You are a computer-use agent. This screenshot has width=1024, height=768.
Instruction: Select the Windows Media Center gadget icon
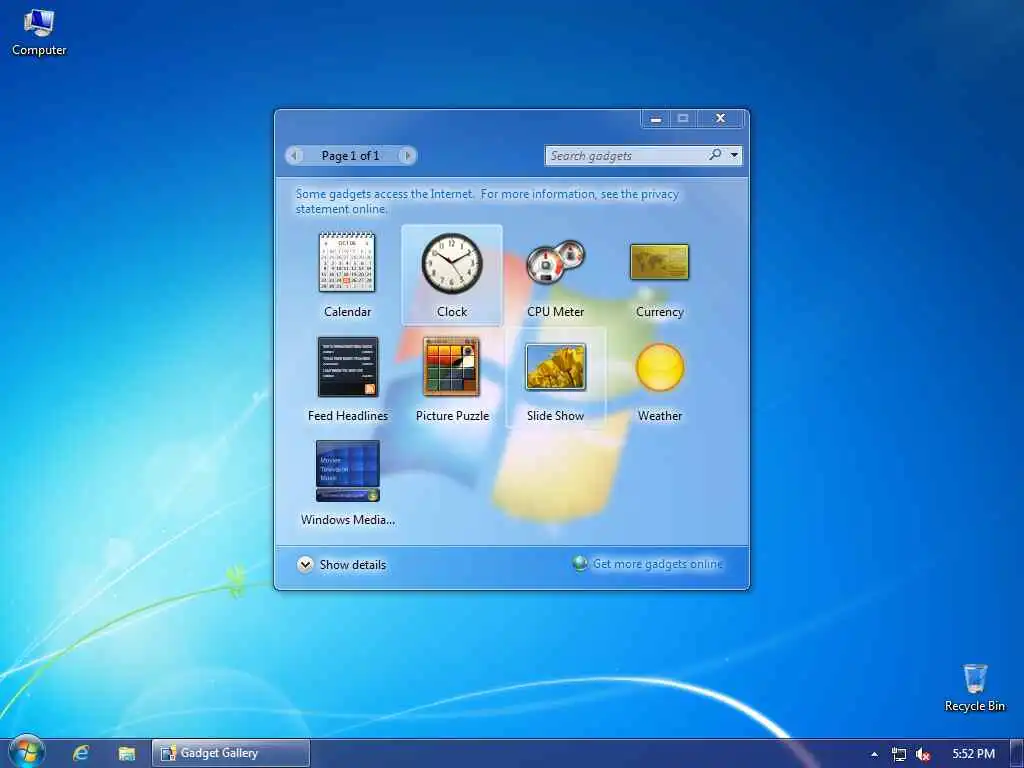pyautogui.click(x=347, y=471)
